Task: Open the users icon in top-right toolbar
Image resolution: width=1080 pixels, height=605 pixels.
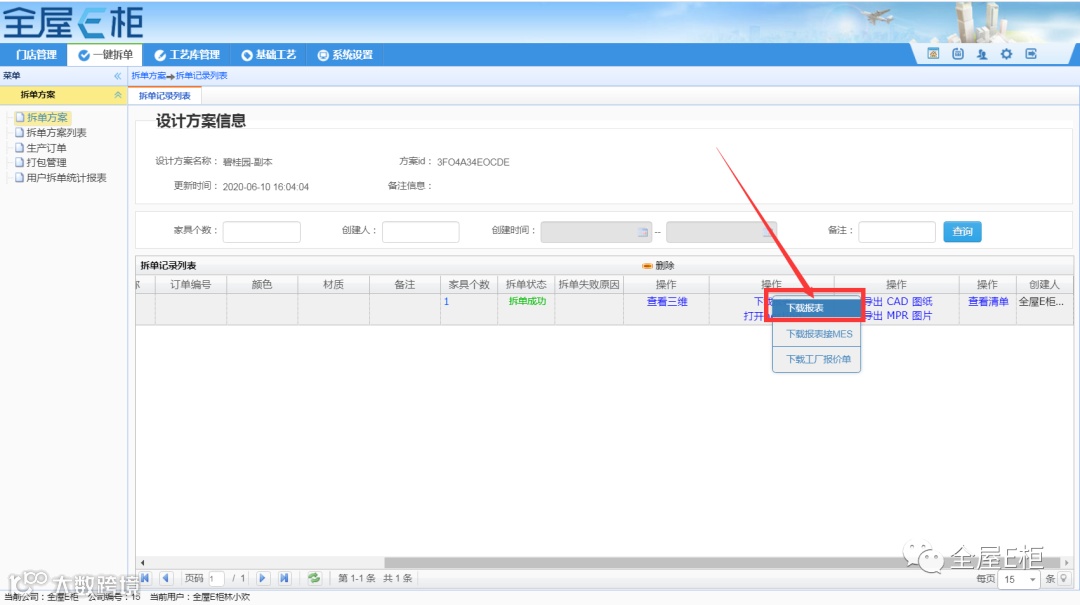Action: click(982, 54)
